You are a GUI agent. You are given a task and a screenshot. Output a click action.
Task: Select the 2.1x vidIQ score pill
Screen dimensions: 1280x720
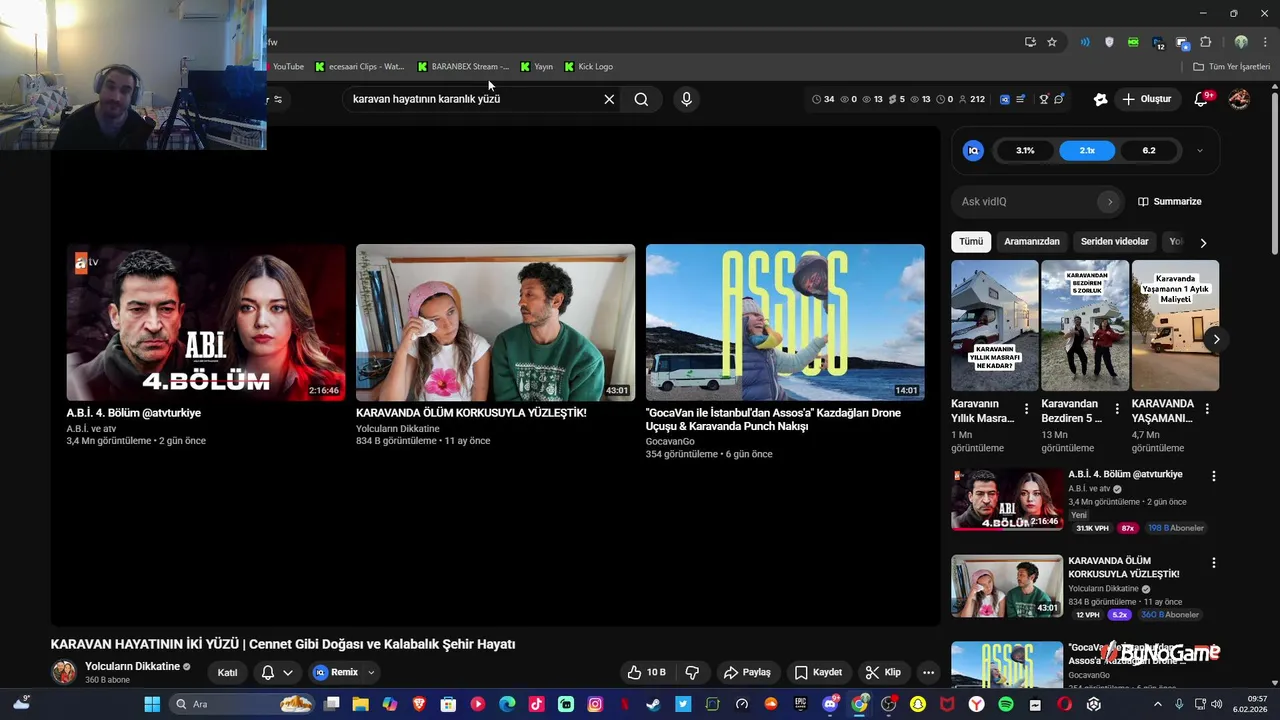pos(1087,151)
